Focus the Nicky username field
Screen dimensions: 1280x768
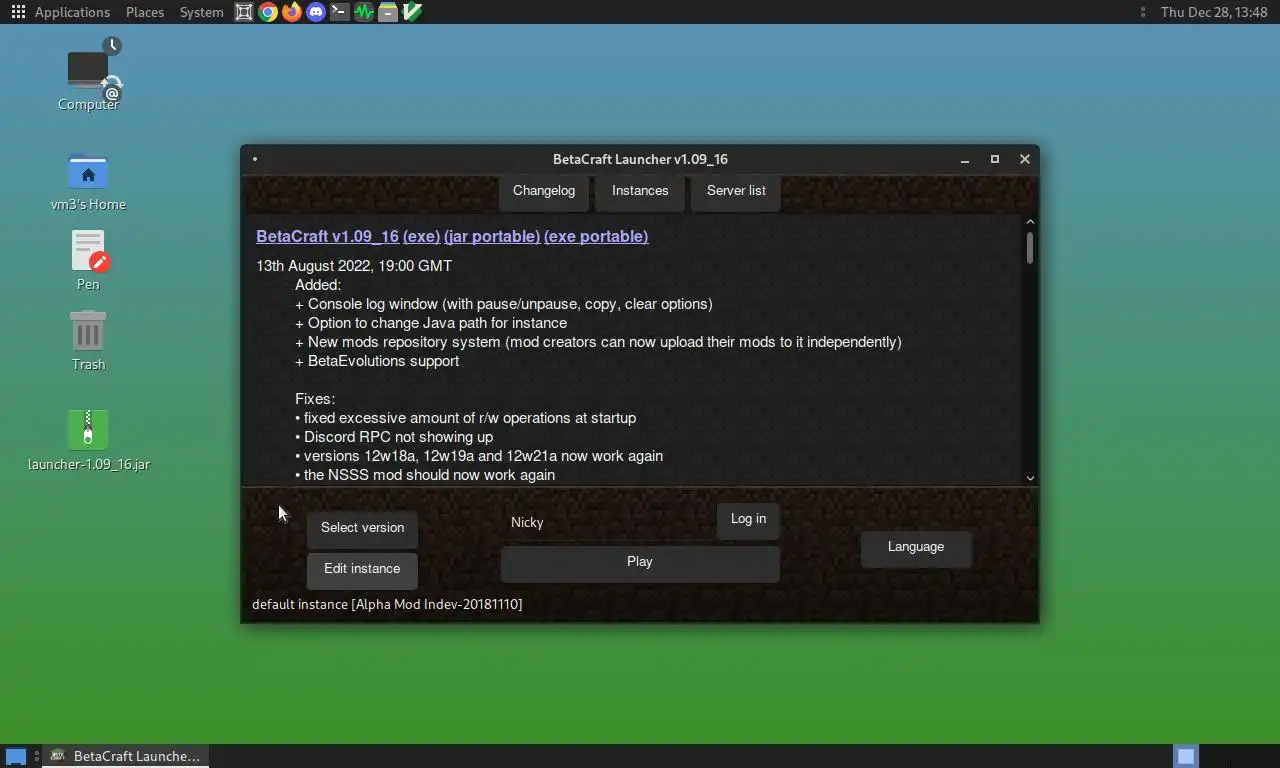click(x=607, y=522)
